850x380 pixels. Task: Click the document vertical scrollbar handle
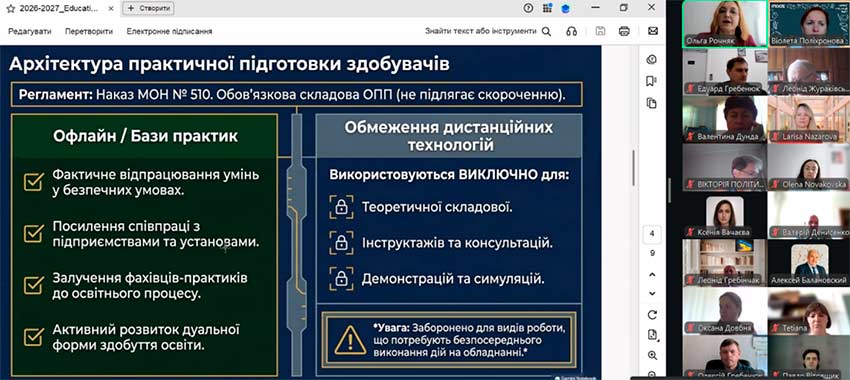tap(633, 168)
